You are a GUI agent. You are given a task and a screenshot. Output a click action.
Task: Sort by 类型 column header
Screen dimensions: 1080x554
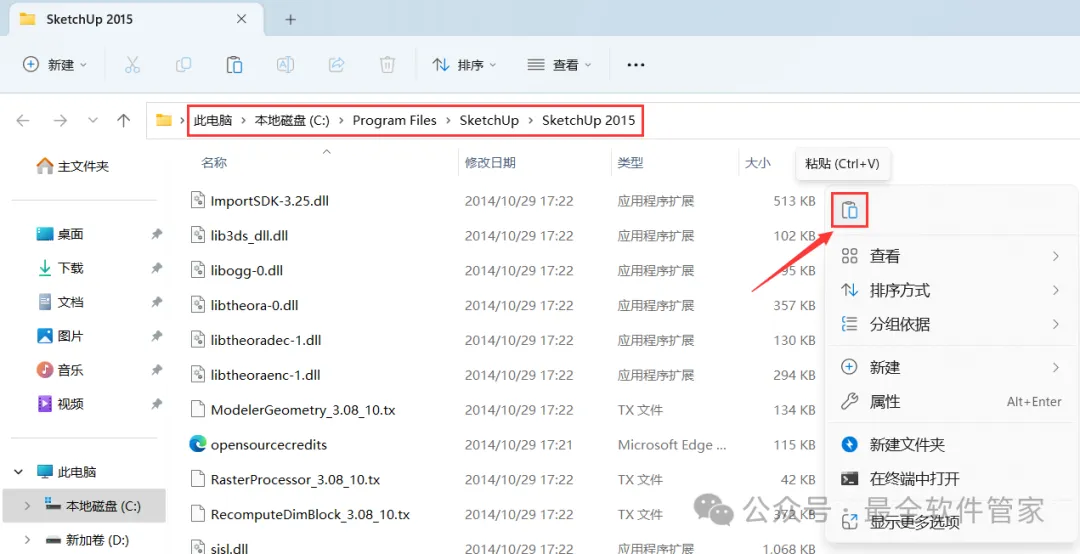[630, 163]
